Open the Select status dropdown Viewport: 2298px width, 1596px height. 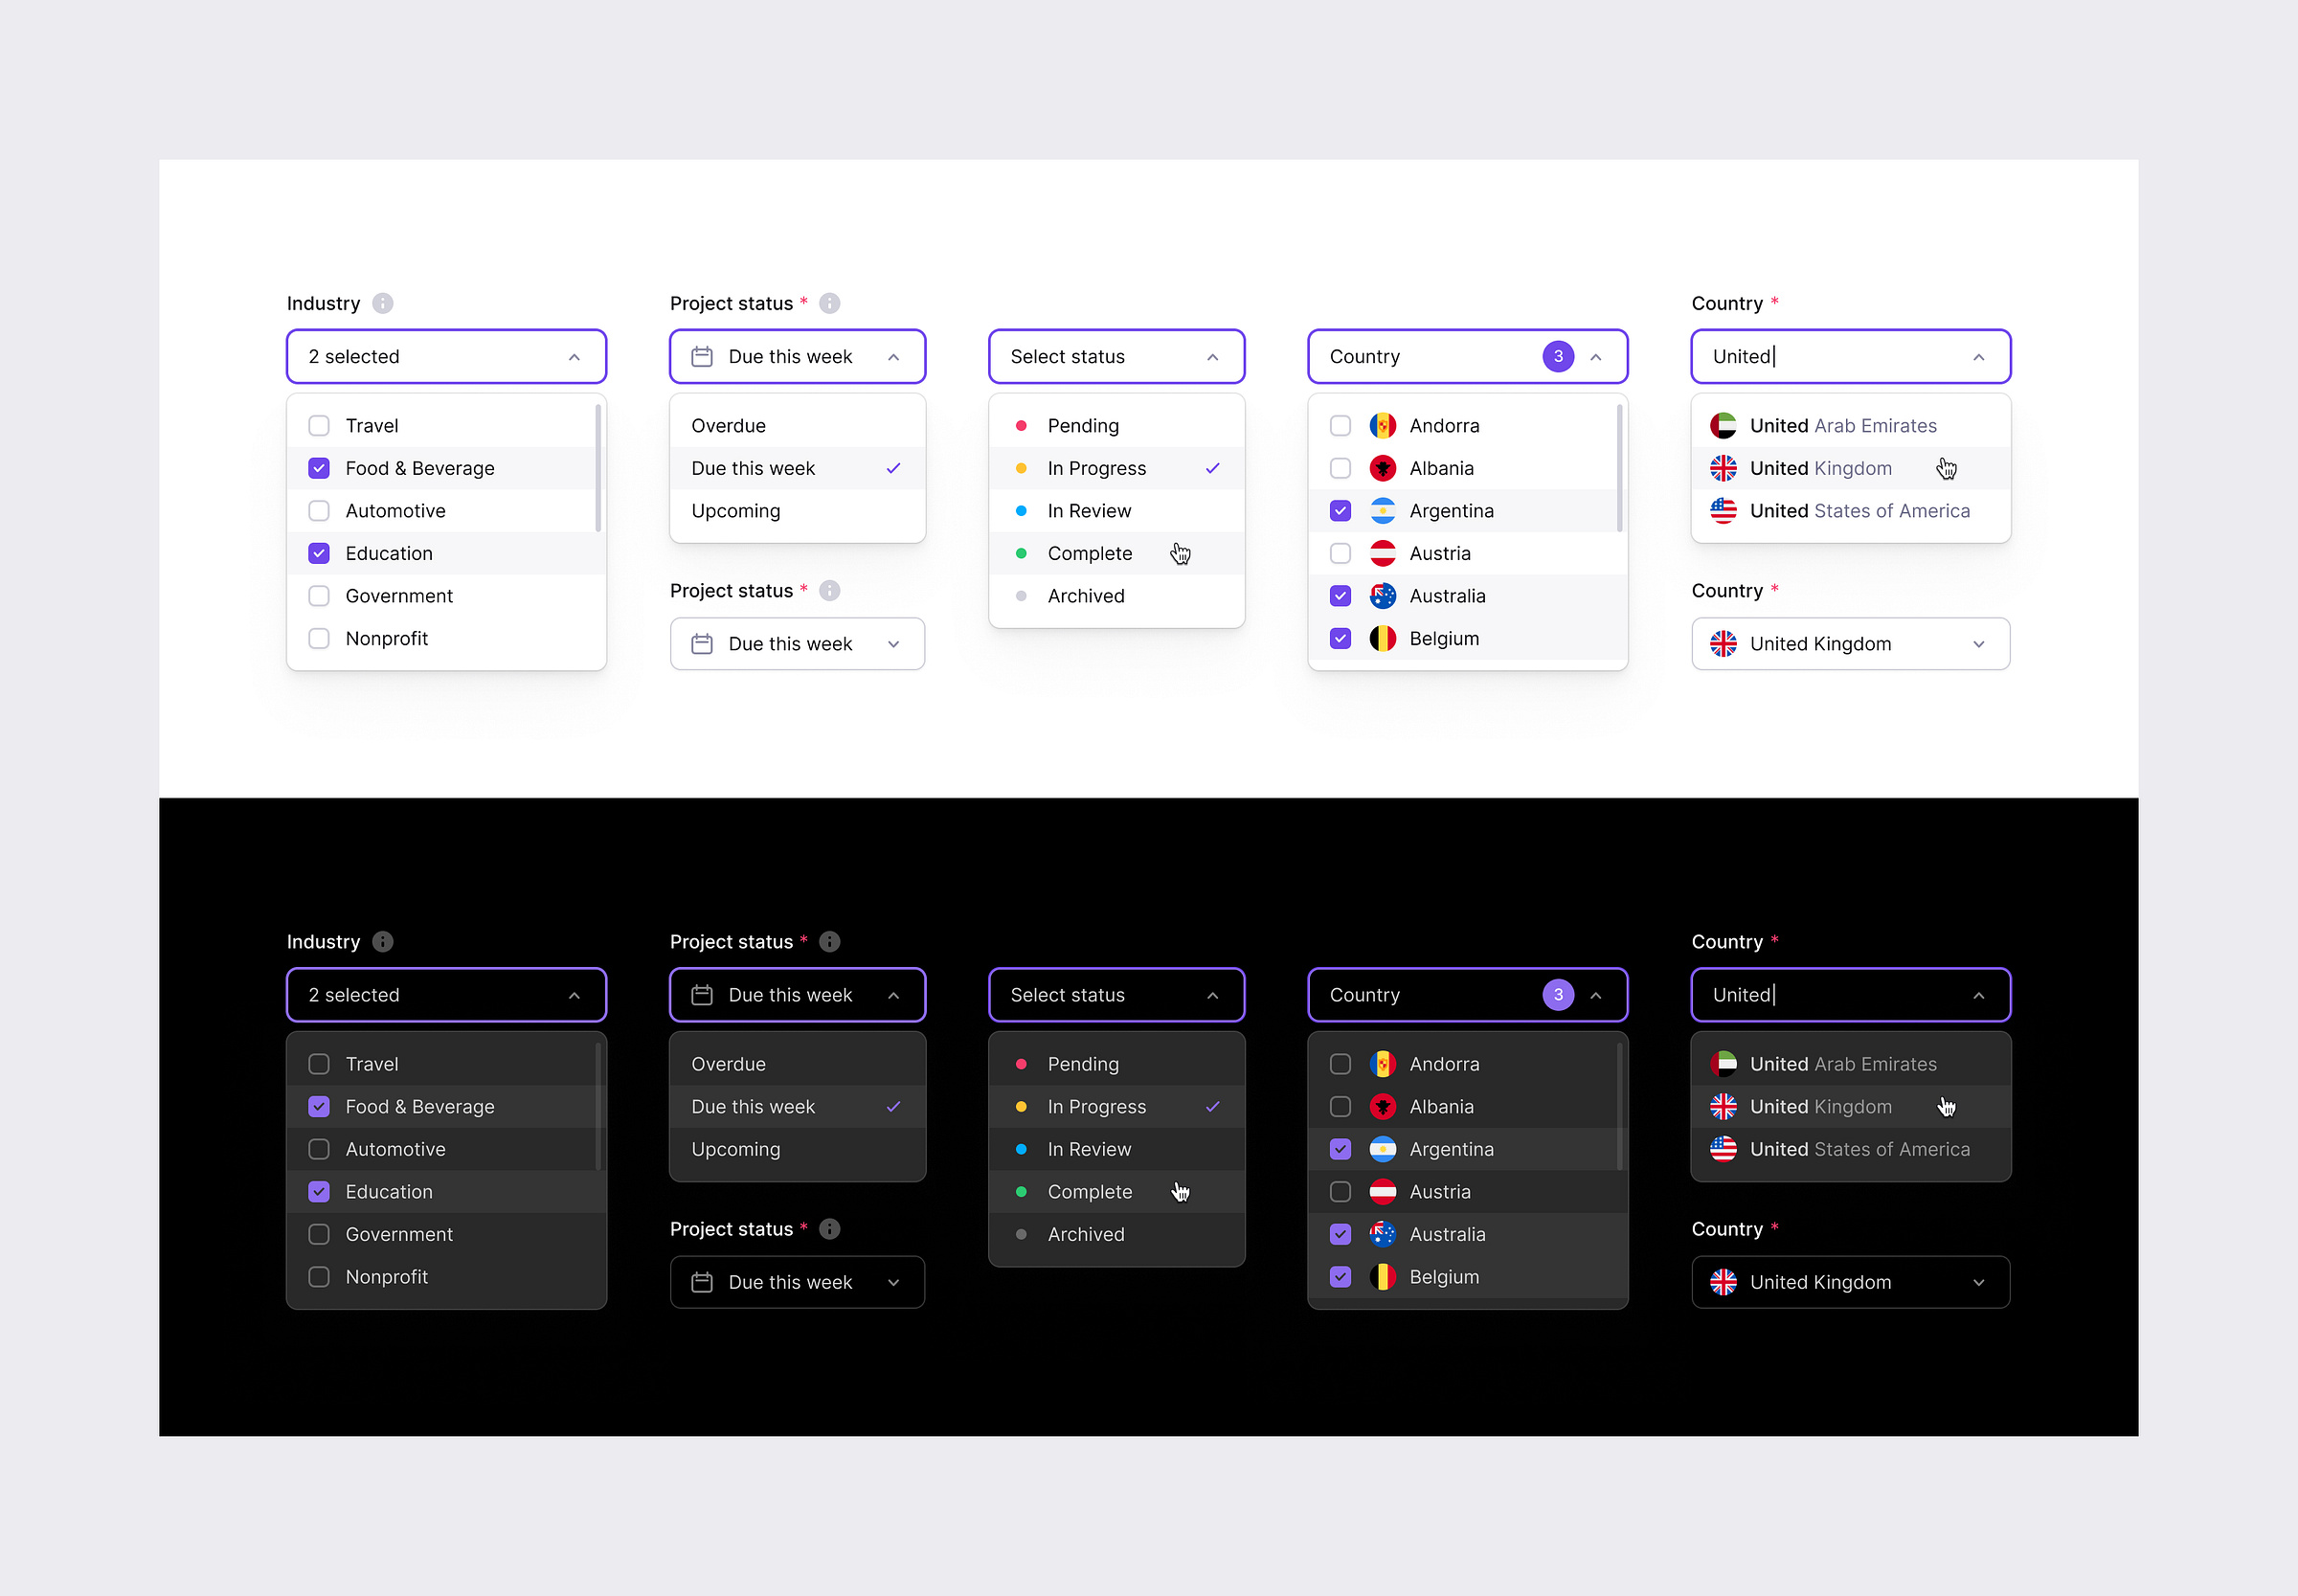coord(1116,356)
